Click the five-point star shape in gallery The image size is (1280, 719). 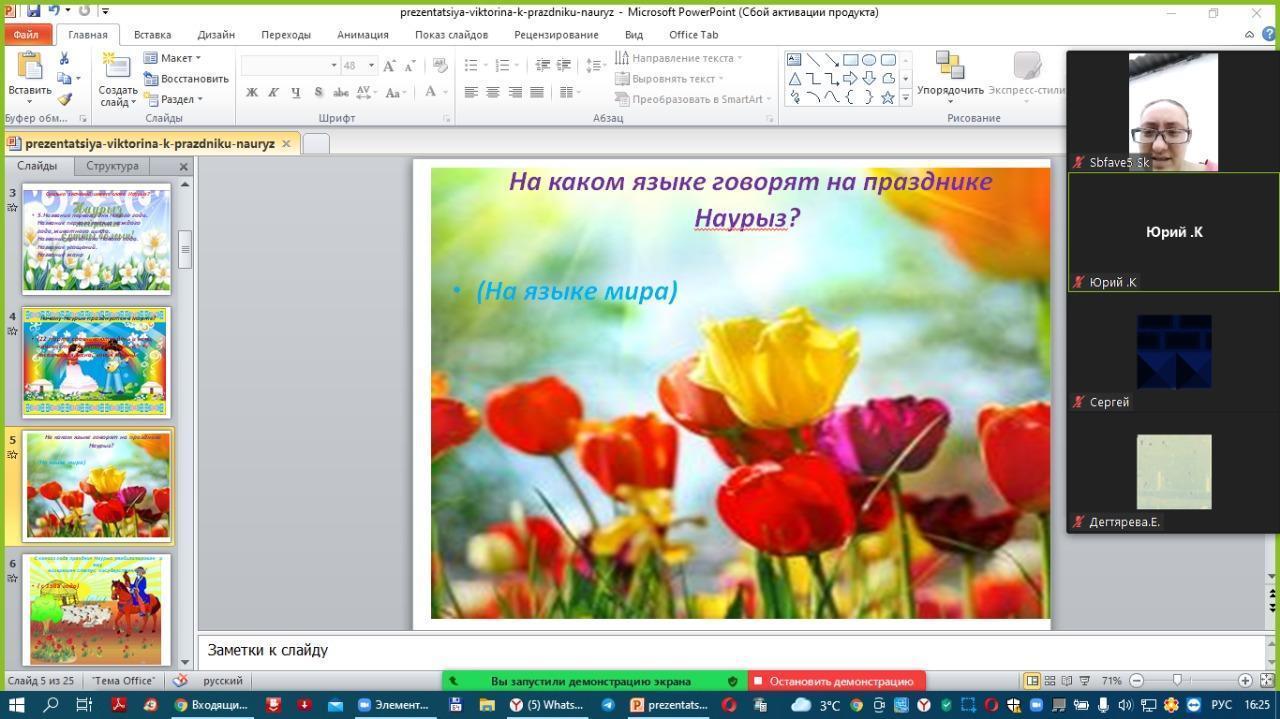[887, 97]
